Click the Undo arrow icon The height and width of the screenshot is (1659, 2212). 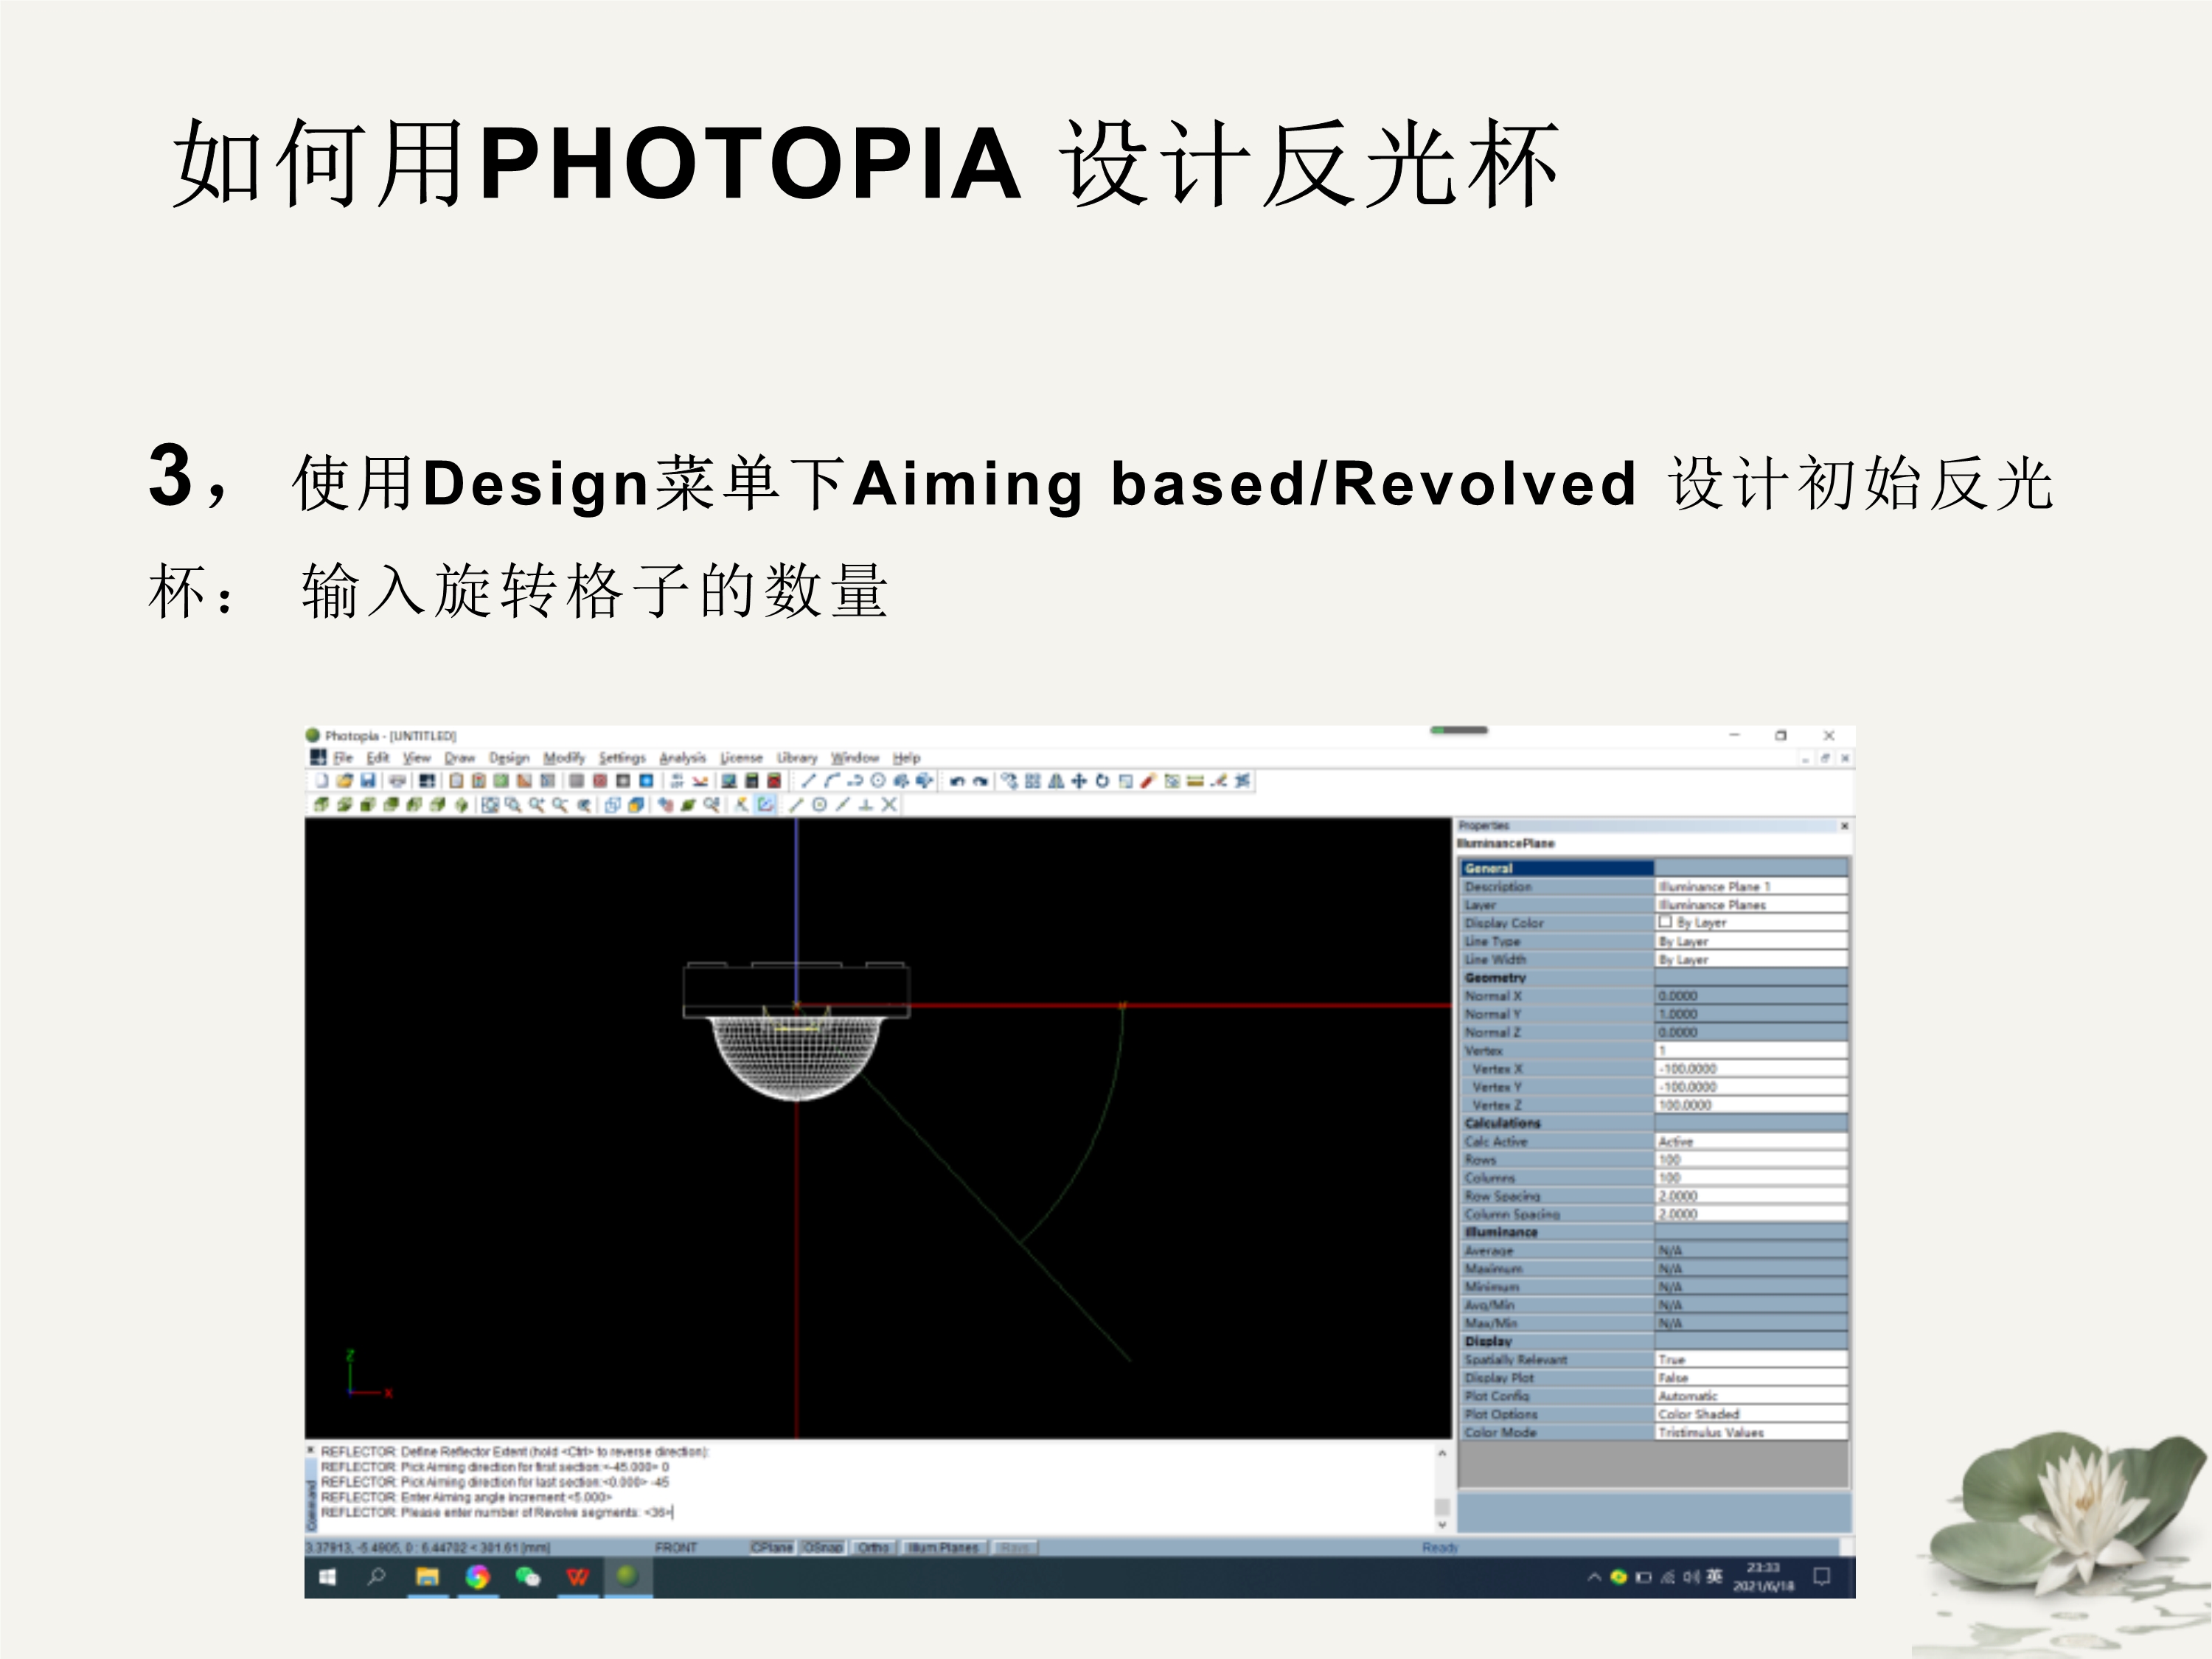click(x=957, y=781)
